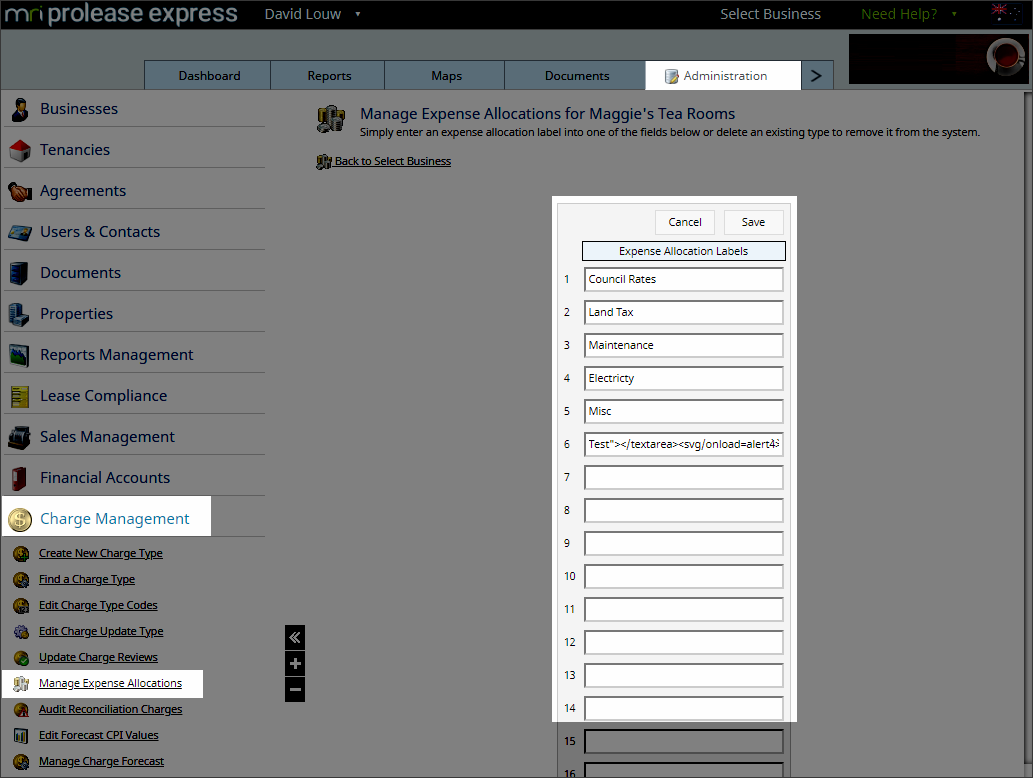
Task: Click the Audit Reconciliation Charges icon
Action: click(x=21, y=709)
